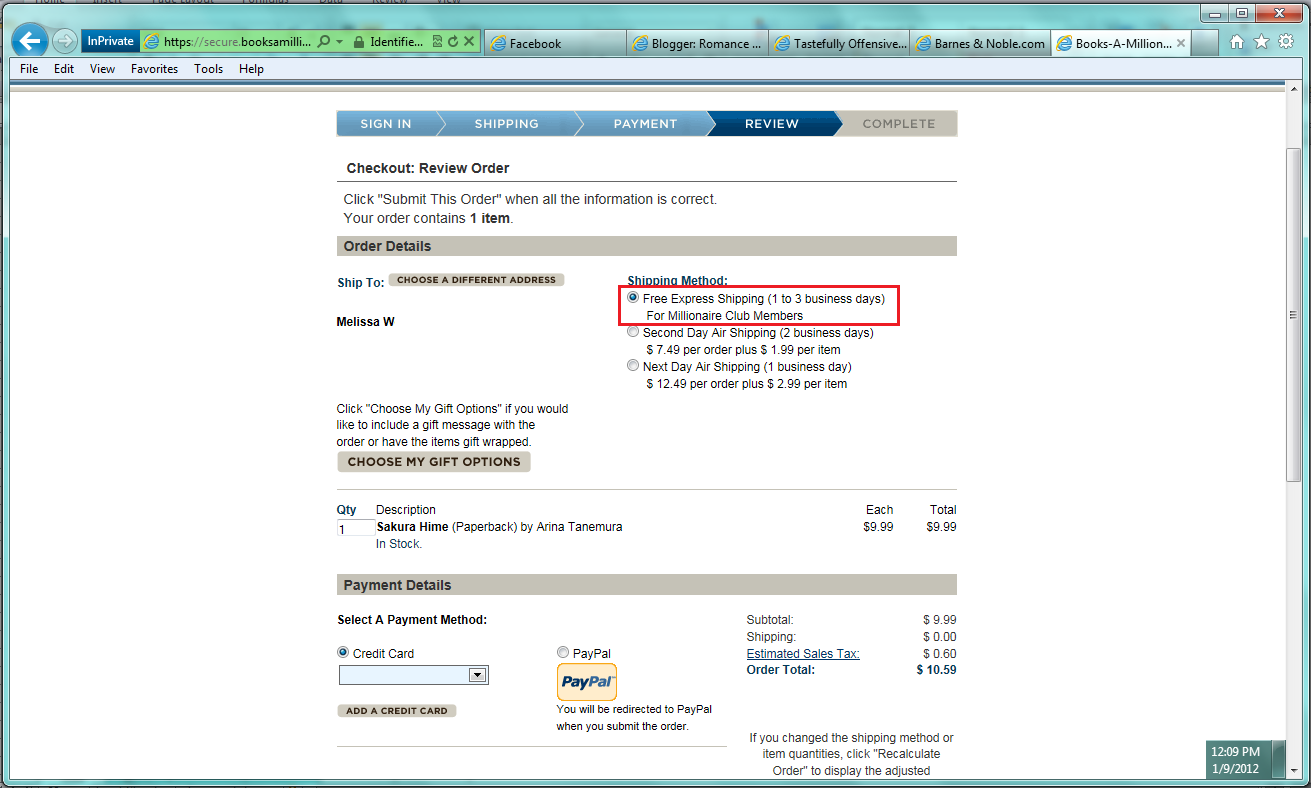Select Free Express Shipping radio button
The image size is (1311, 788).
click(633, 298)
